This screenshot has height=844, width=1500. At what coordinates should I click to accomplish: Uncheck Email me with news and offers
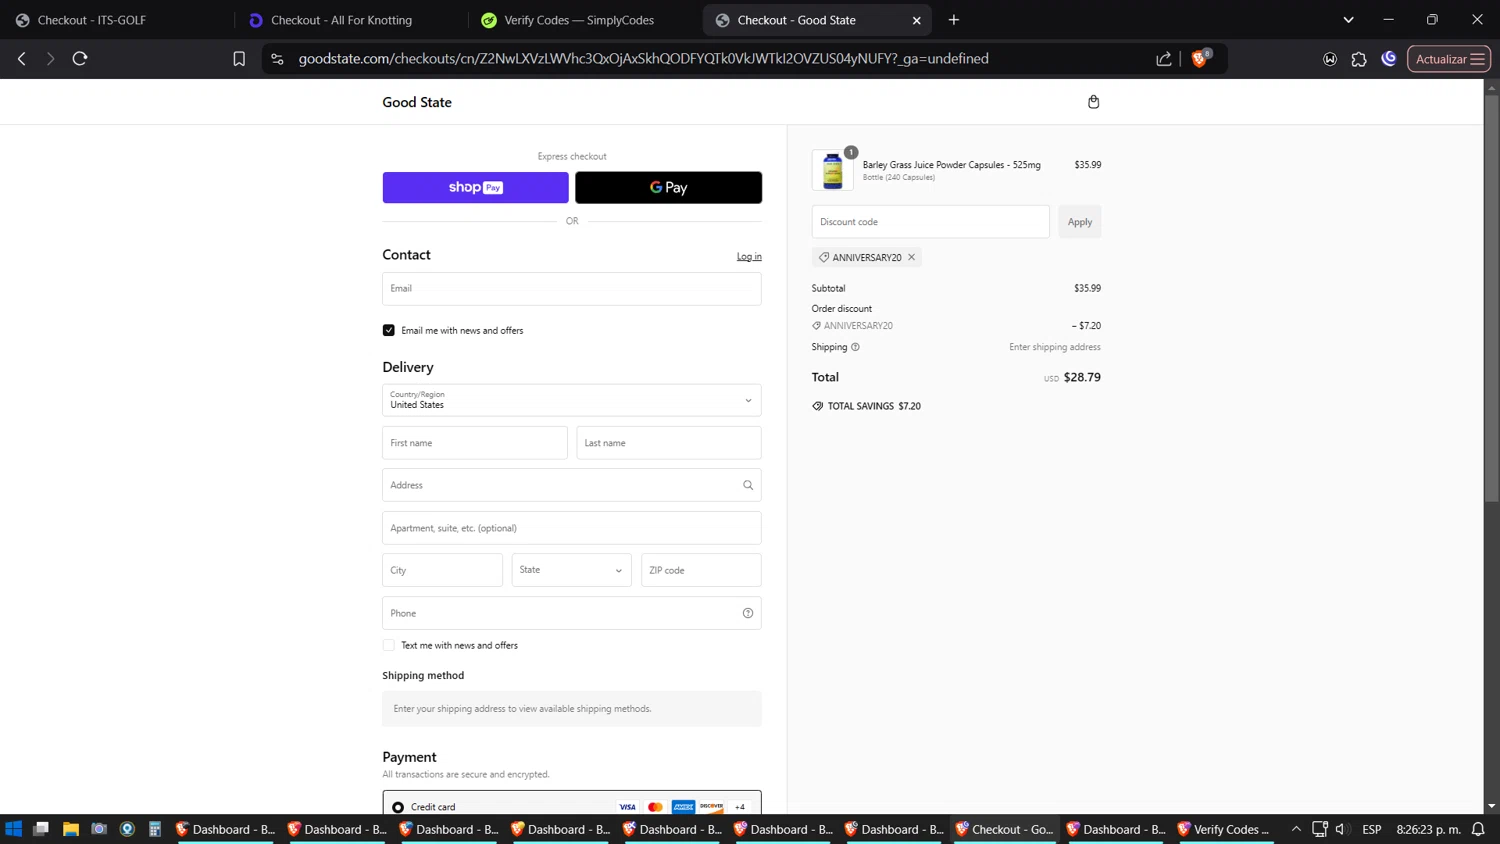389,330
